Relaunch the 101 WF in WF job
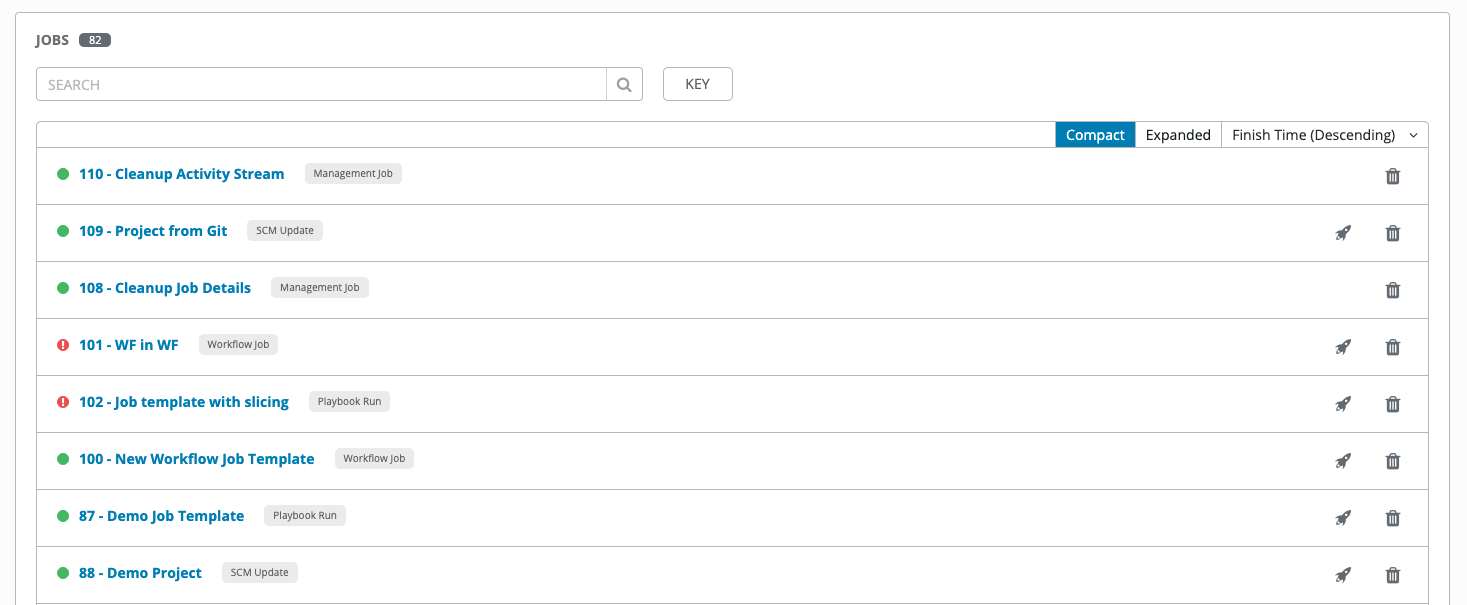This screenshot has width=1467, height=605. (1343, 347)
